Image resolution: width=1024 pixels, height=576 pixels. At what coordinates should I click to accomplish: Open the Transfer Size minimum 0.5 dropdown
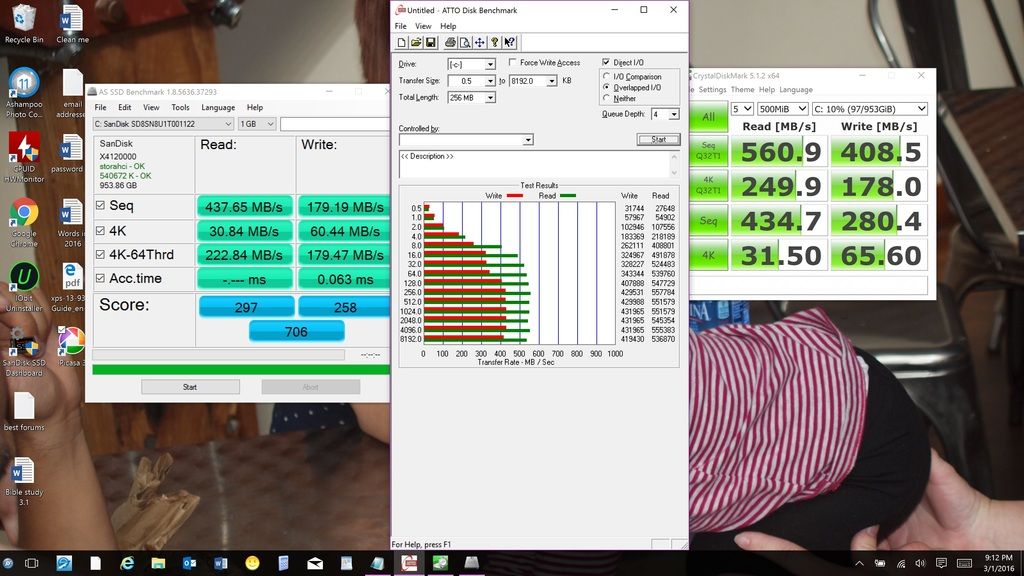point(490,81)
